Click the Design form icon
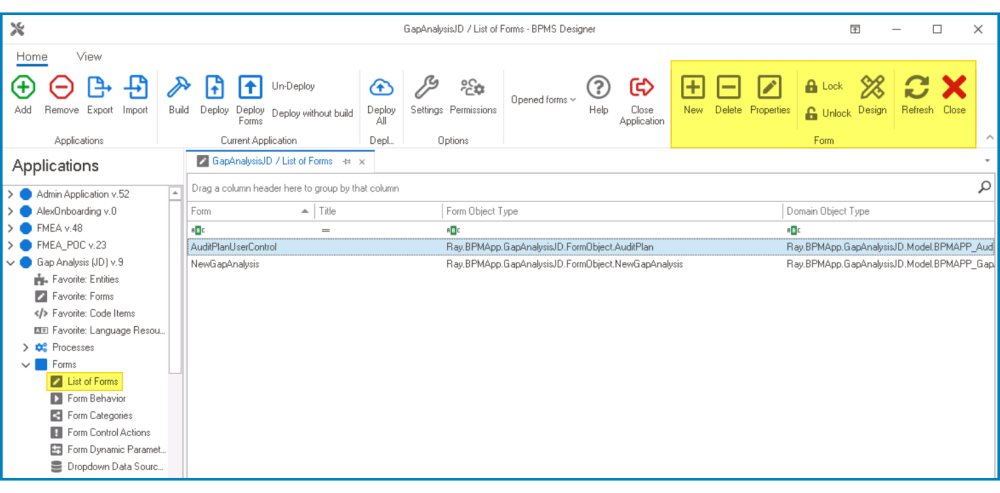Image resolution: width=1000 pixels, height=493 pixels. tap(872, 88)
